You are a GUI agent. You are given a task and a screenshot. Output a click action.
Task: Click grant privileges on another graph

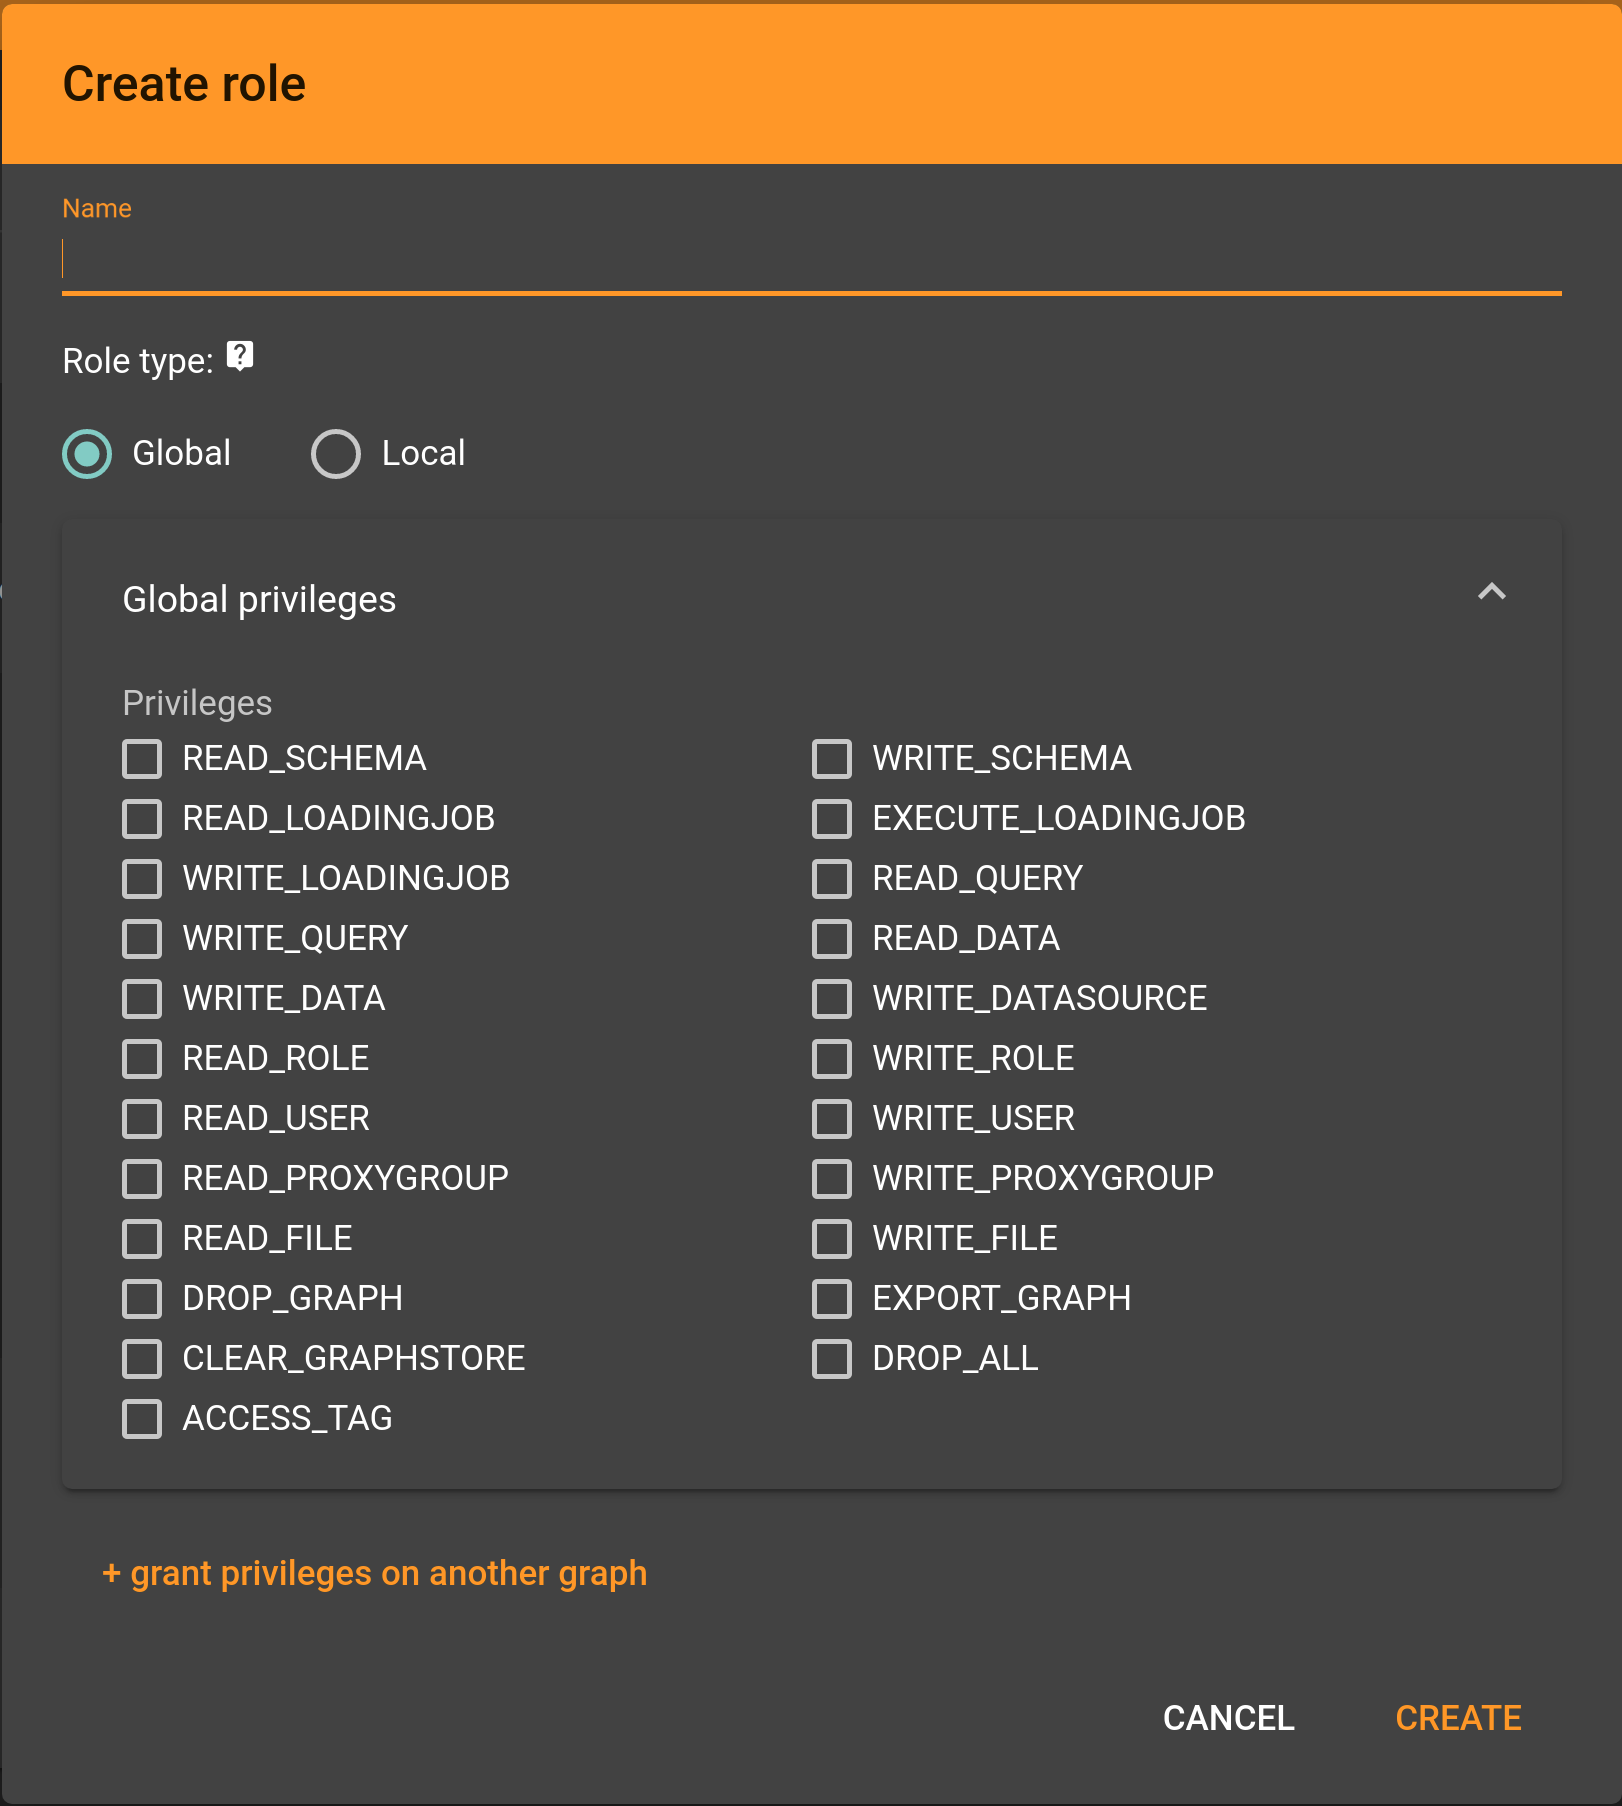[x=375, y=1574]
